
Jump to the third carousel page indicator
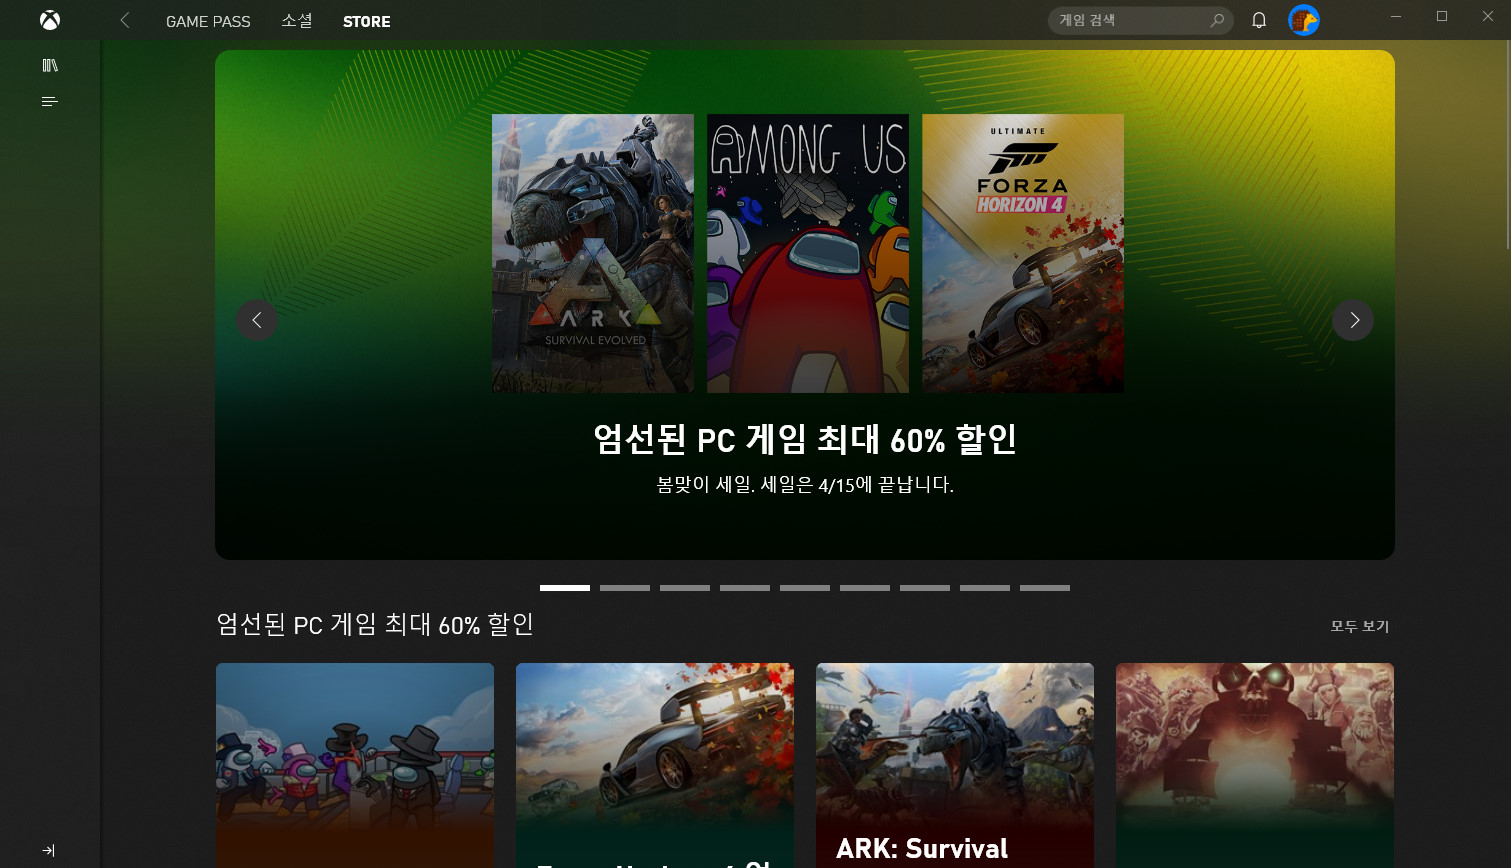(685, 588)
